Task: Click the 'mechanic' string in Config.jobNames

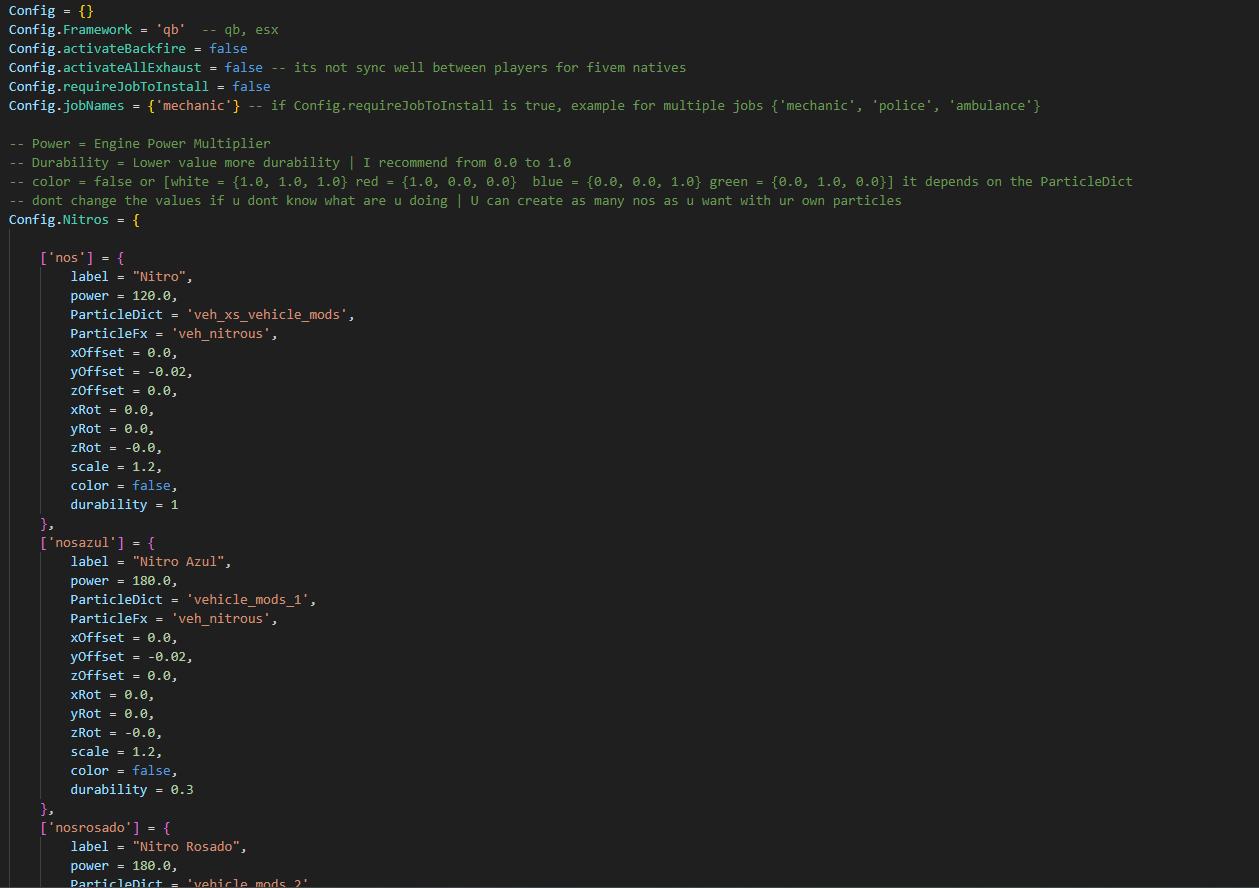Action: pos(194,106)
